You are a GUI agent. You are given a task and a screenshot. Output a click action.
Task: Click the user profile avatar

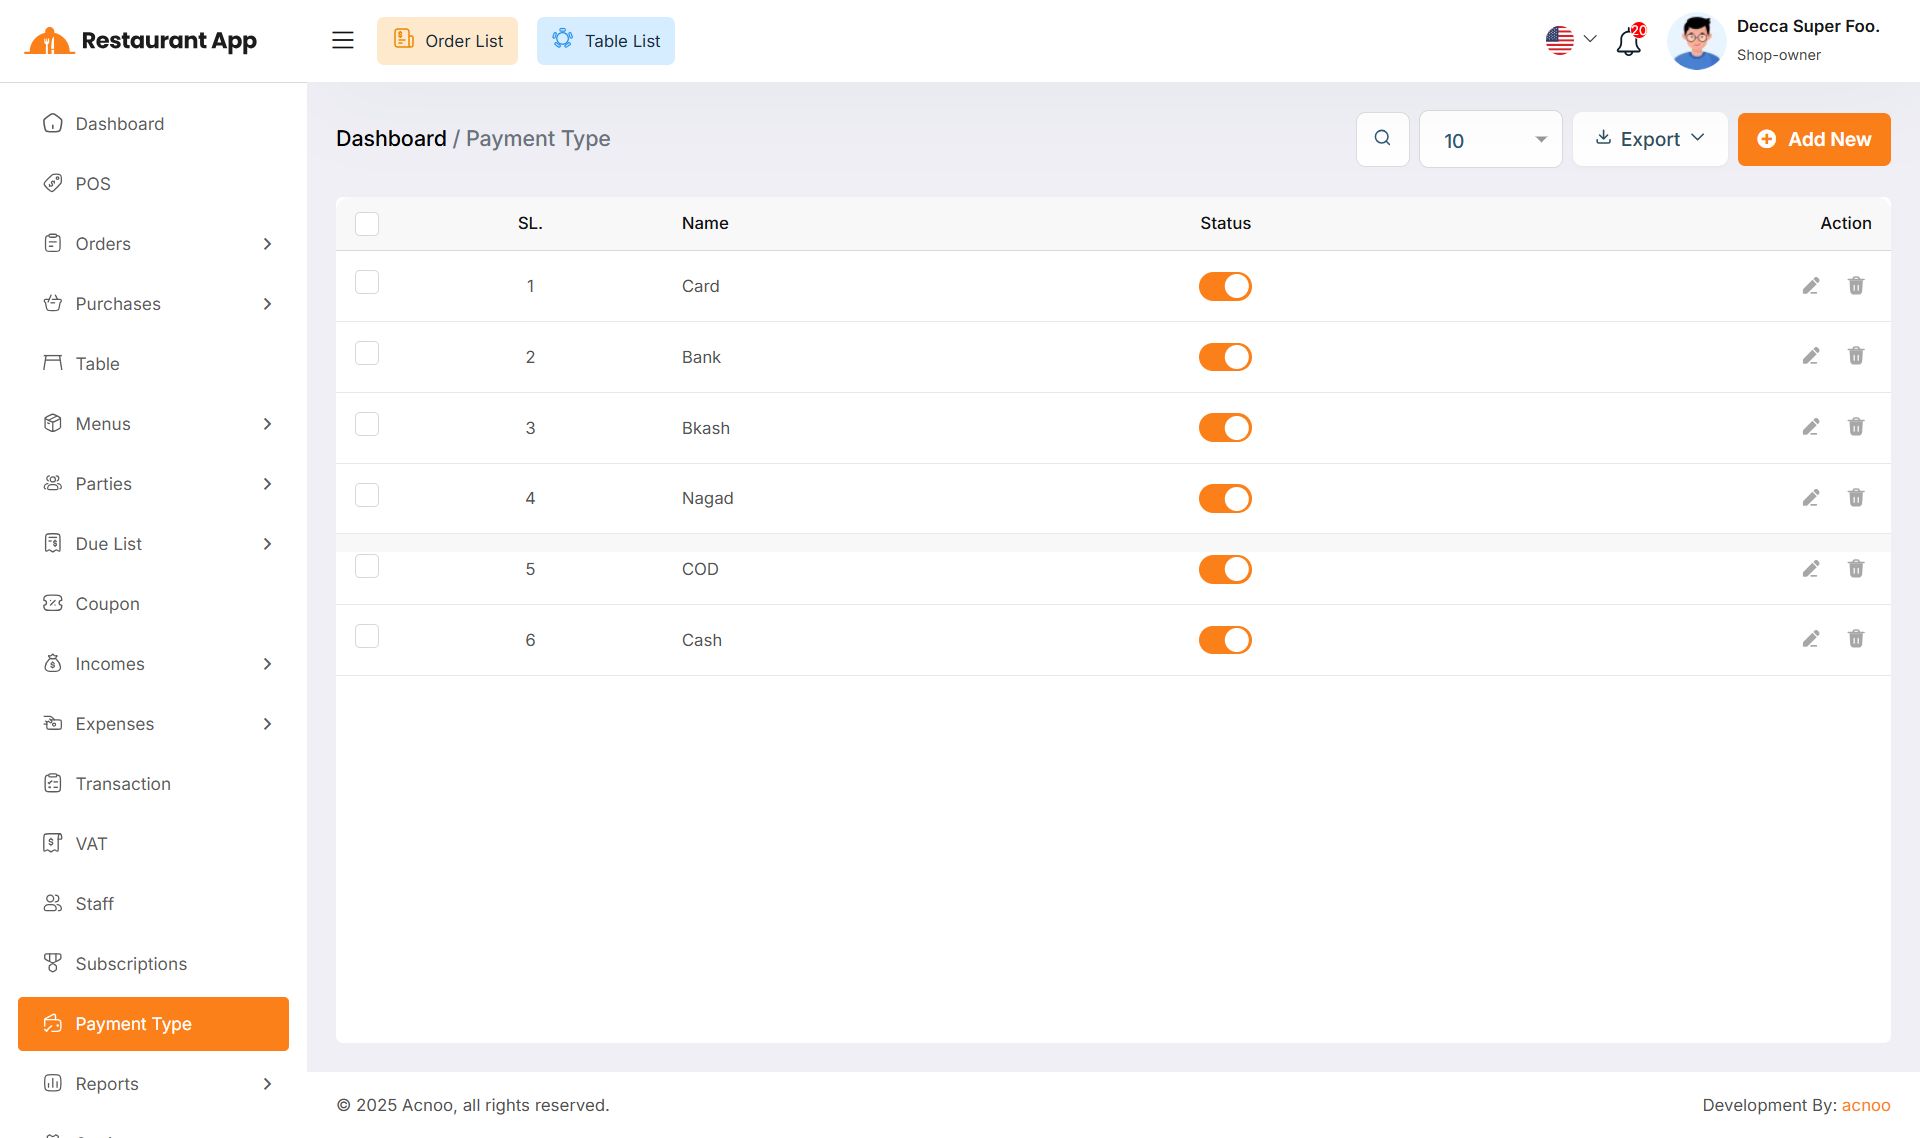point(1696,41)
